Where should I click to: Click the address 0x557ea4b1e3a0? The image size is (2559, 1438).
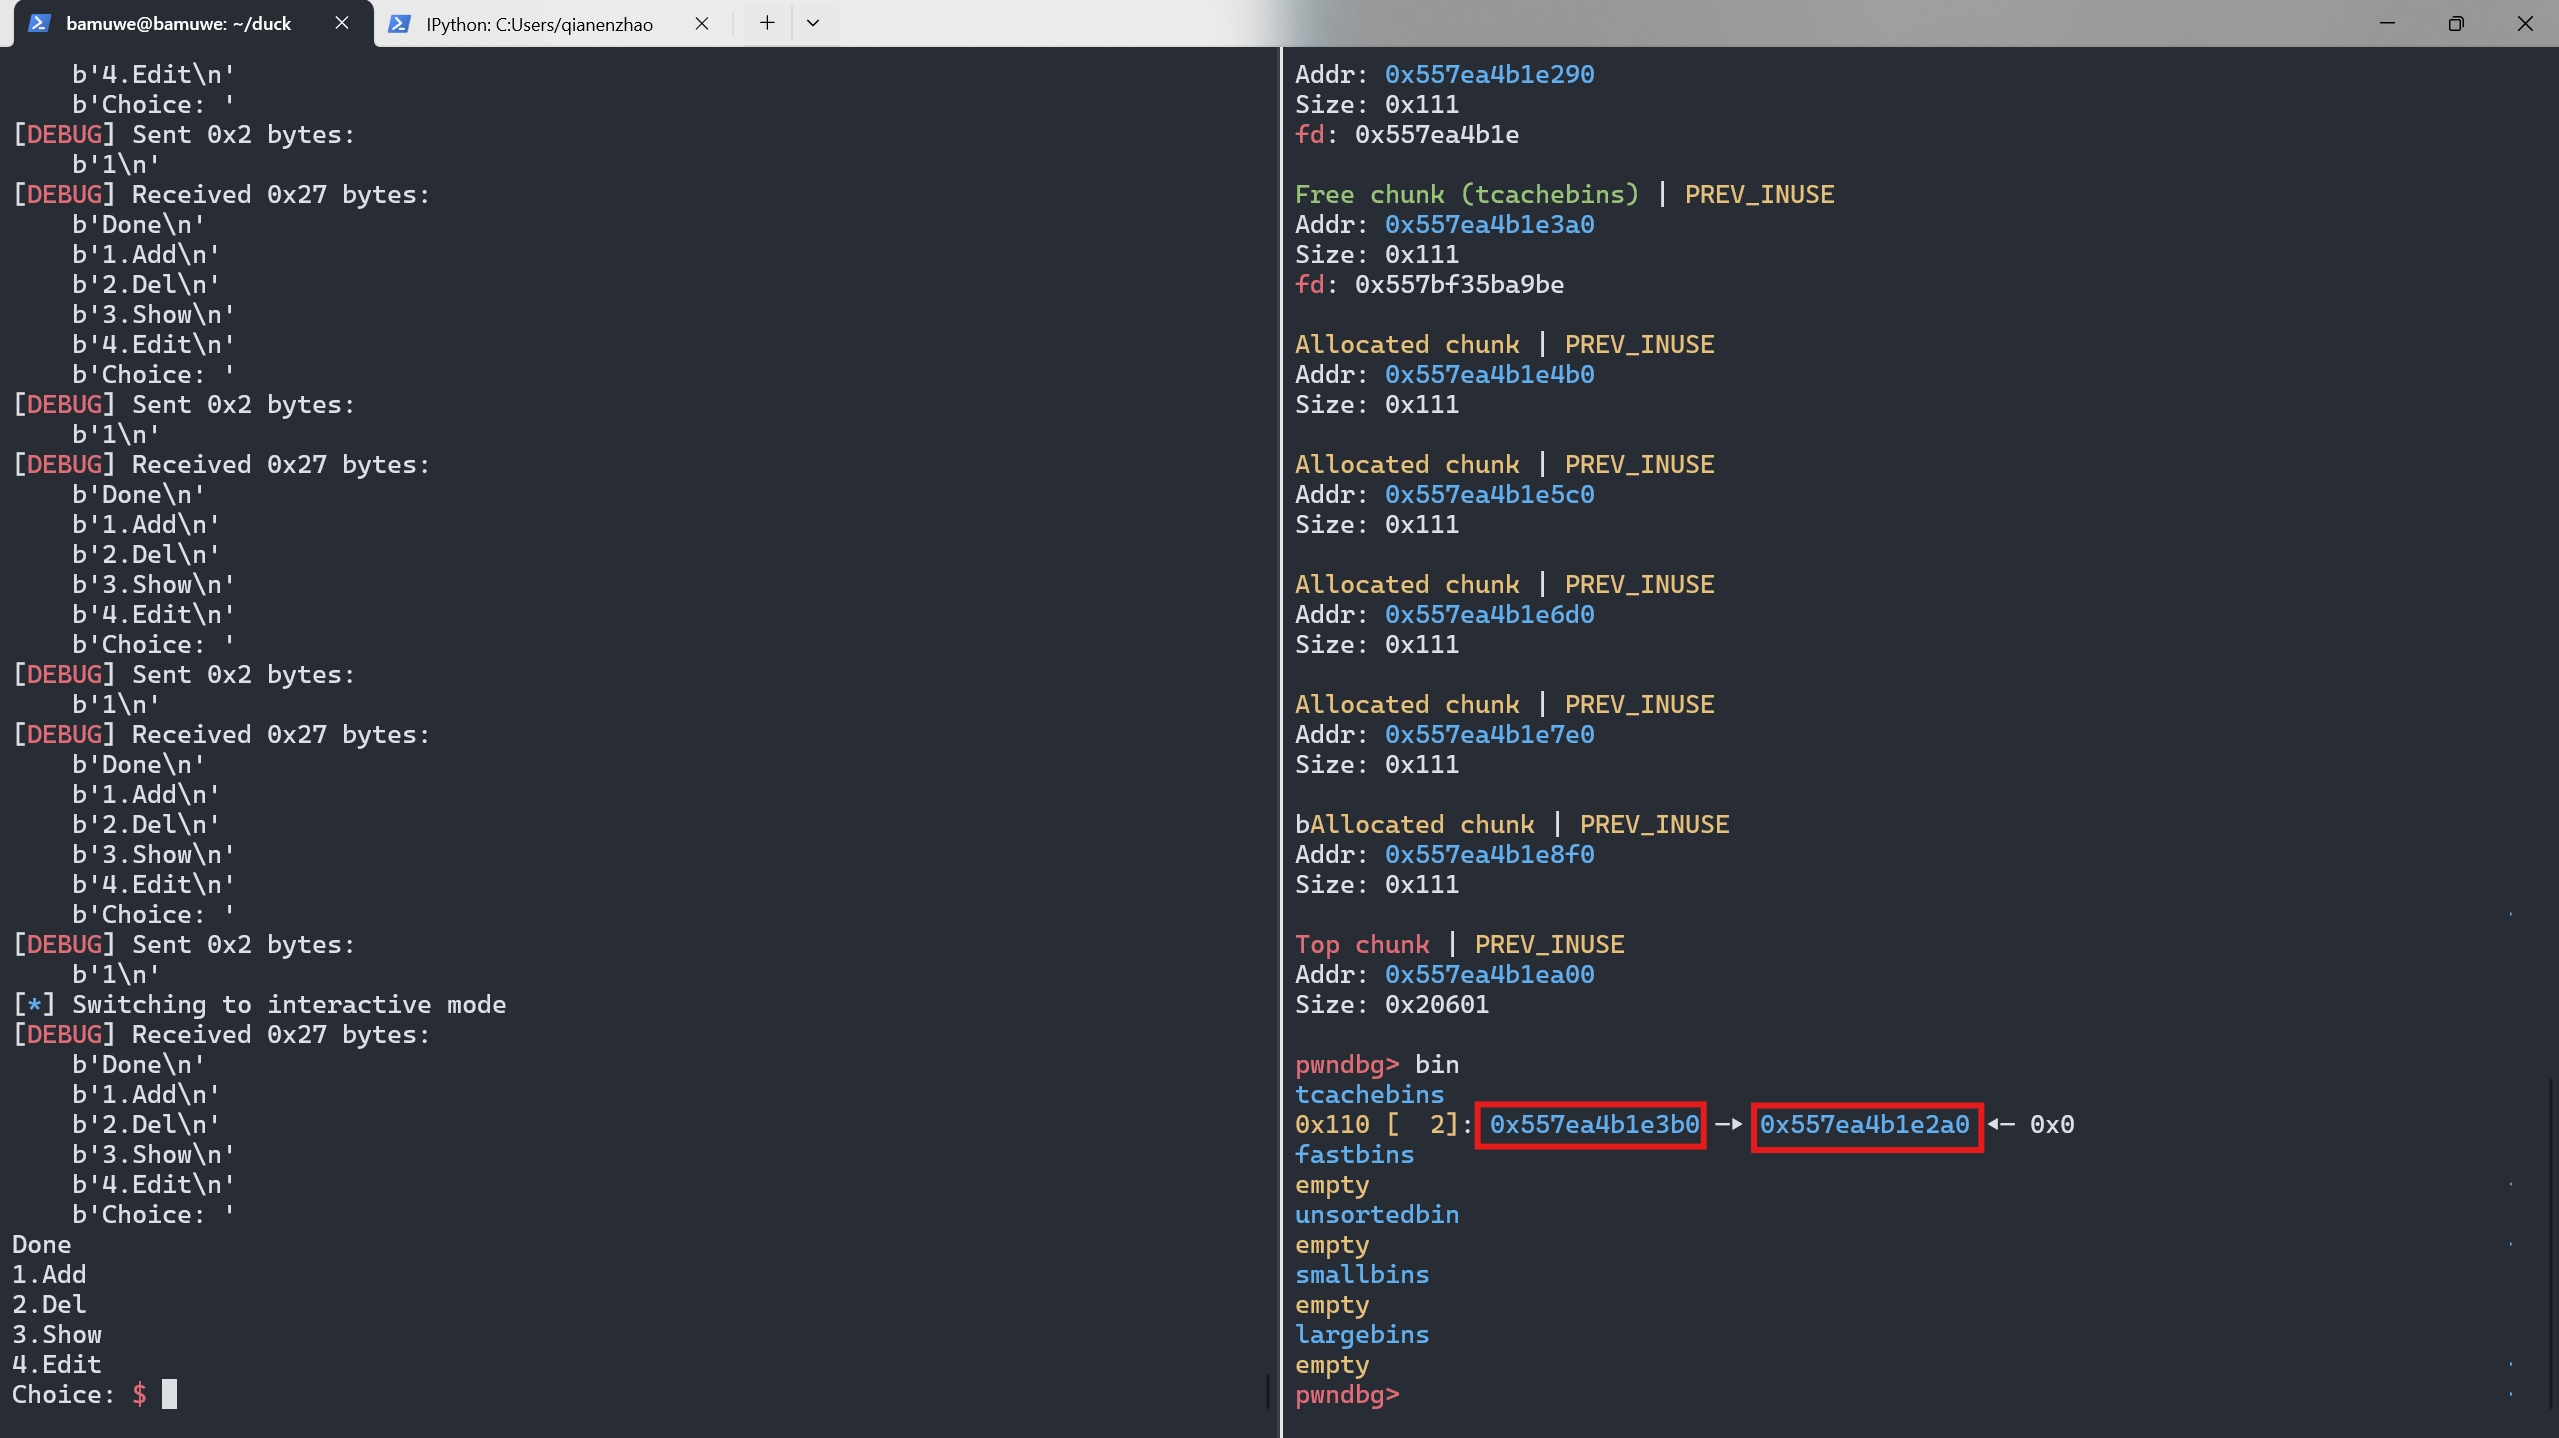[x=1489, y=224]
